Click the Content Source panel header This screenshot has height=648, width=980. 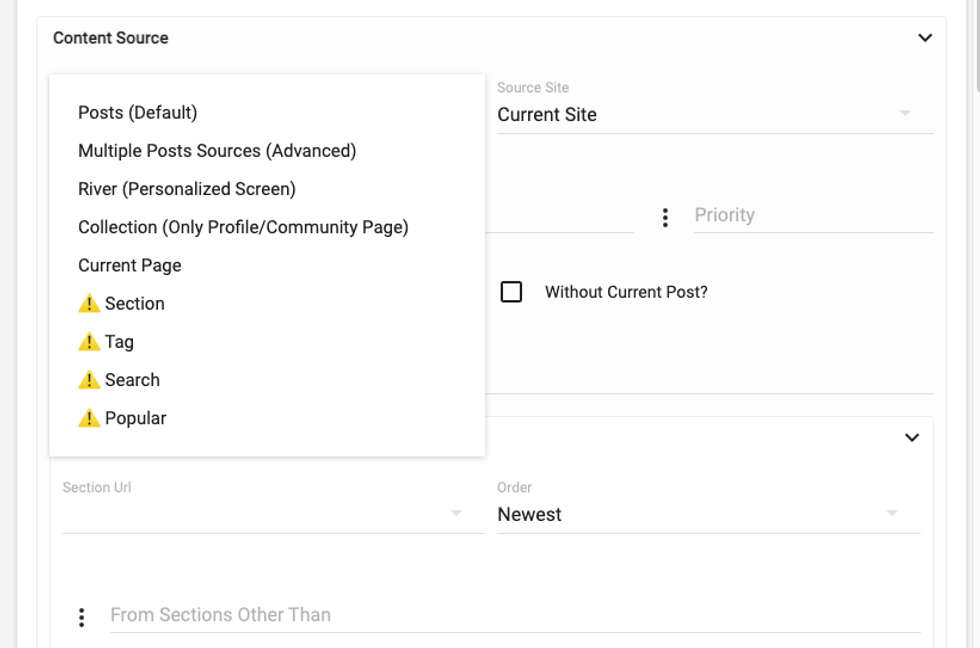(111, 38)
